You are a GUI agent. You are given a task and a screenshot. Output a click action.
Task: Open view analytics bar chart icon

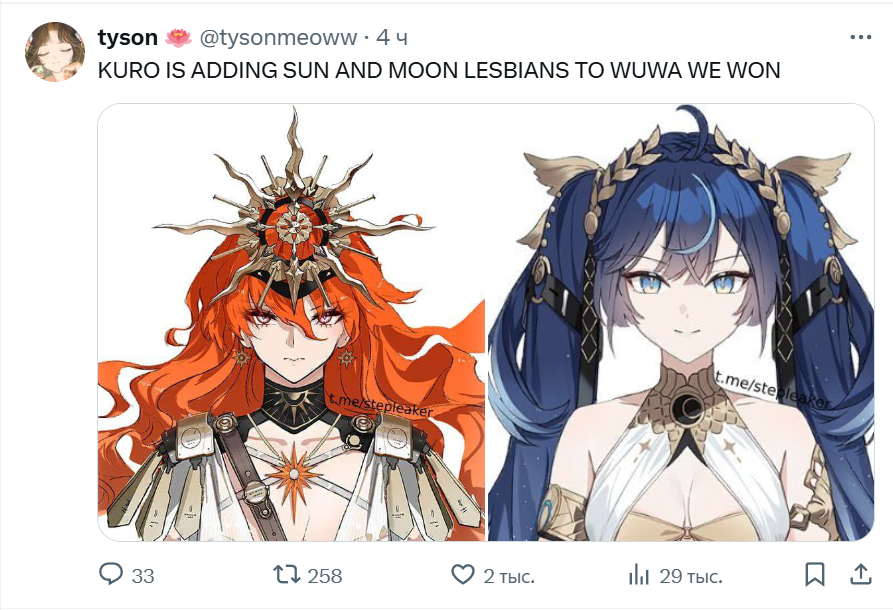click(x=639, y=575)
